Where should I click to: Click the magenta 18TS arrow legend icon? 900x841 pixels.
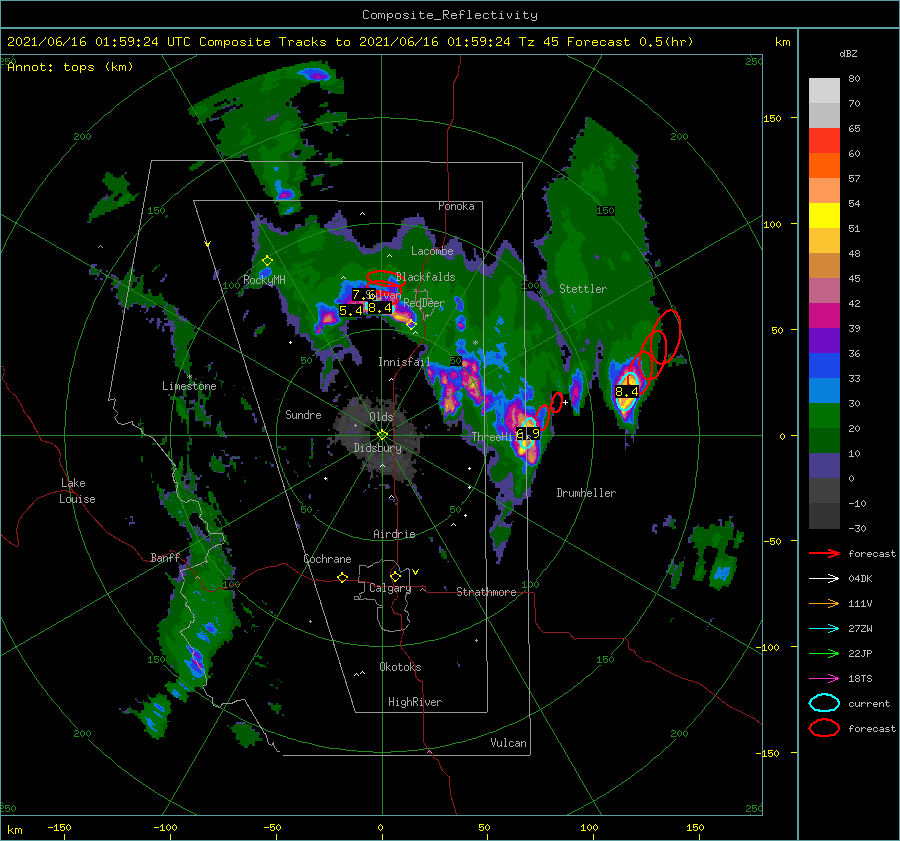pyautogui.click(x=824, y=679)
